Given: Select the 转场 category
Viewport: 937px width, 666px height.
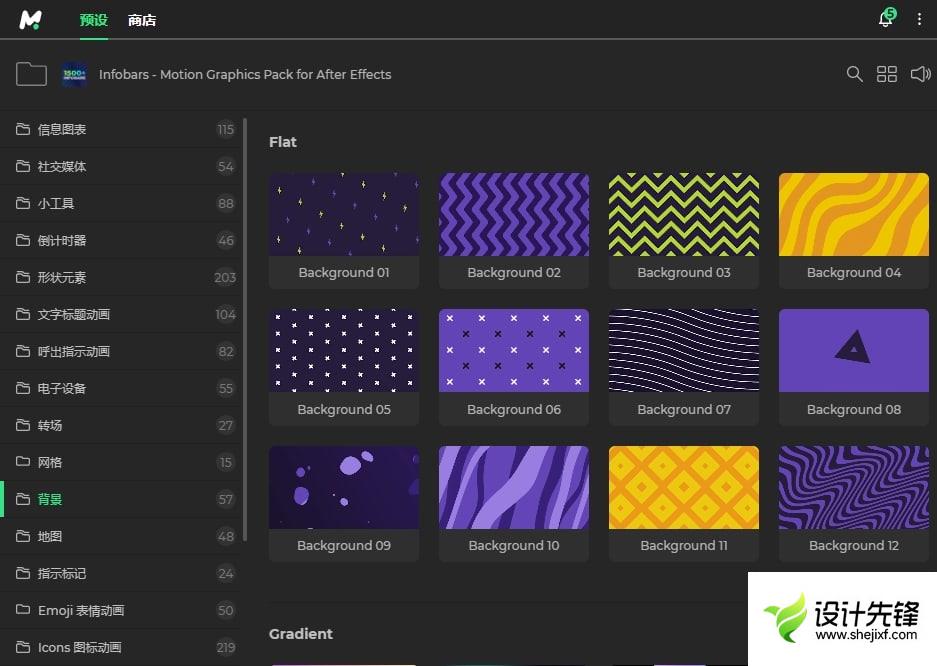Looking at the screenshot, I should coord(50,425).
